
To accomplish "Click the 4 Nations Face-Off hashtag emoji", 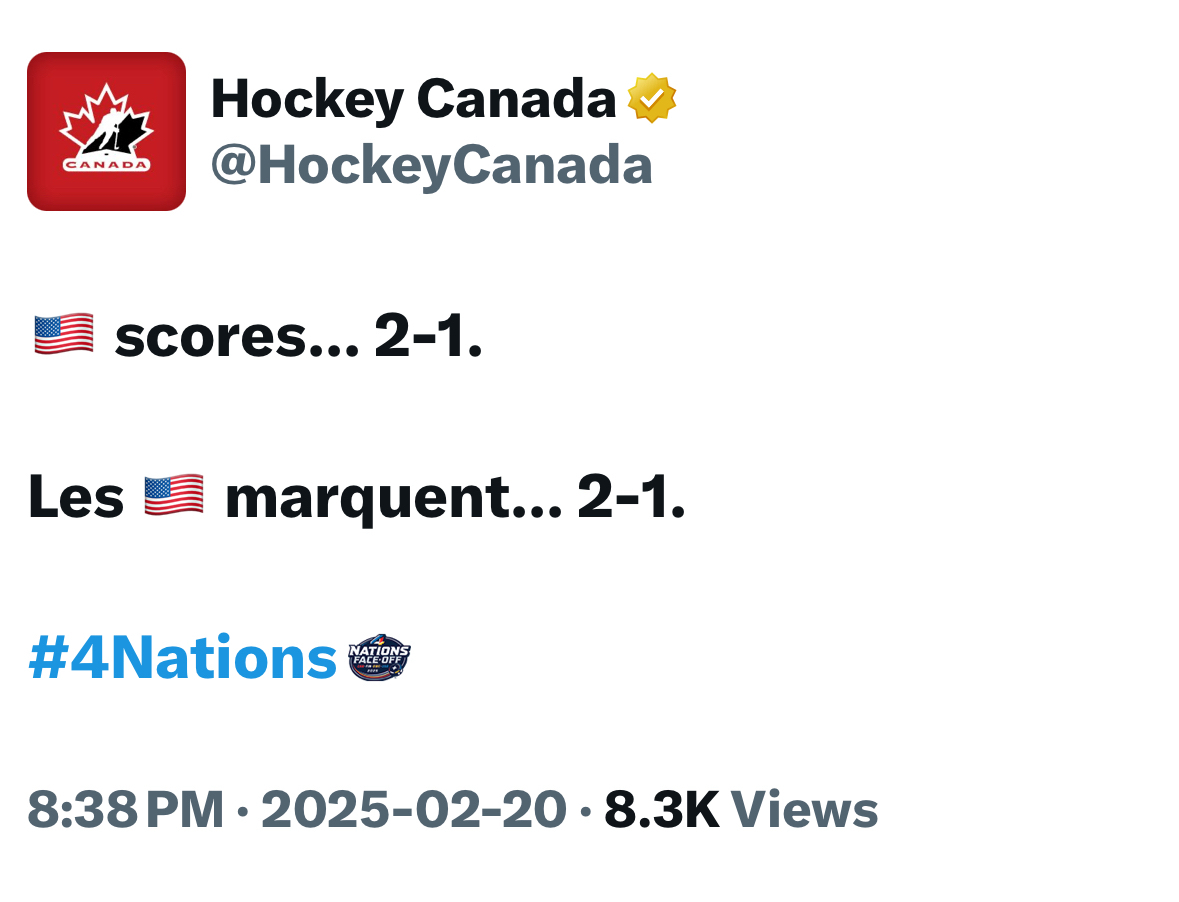I will tap(379, 658).
